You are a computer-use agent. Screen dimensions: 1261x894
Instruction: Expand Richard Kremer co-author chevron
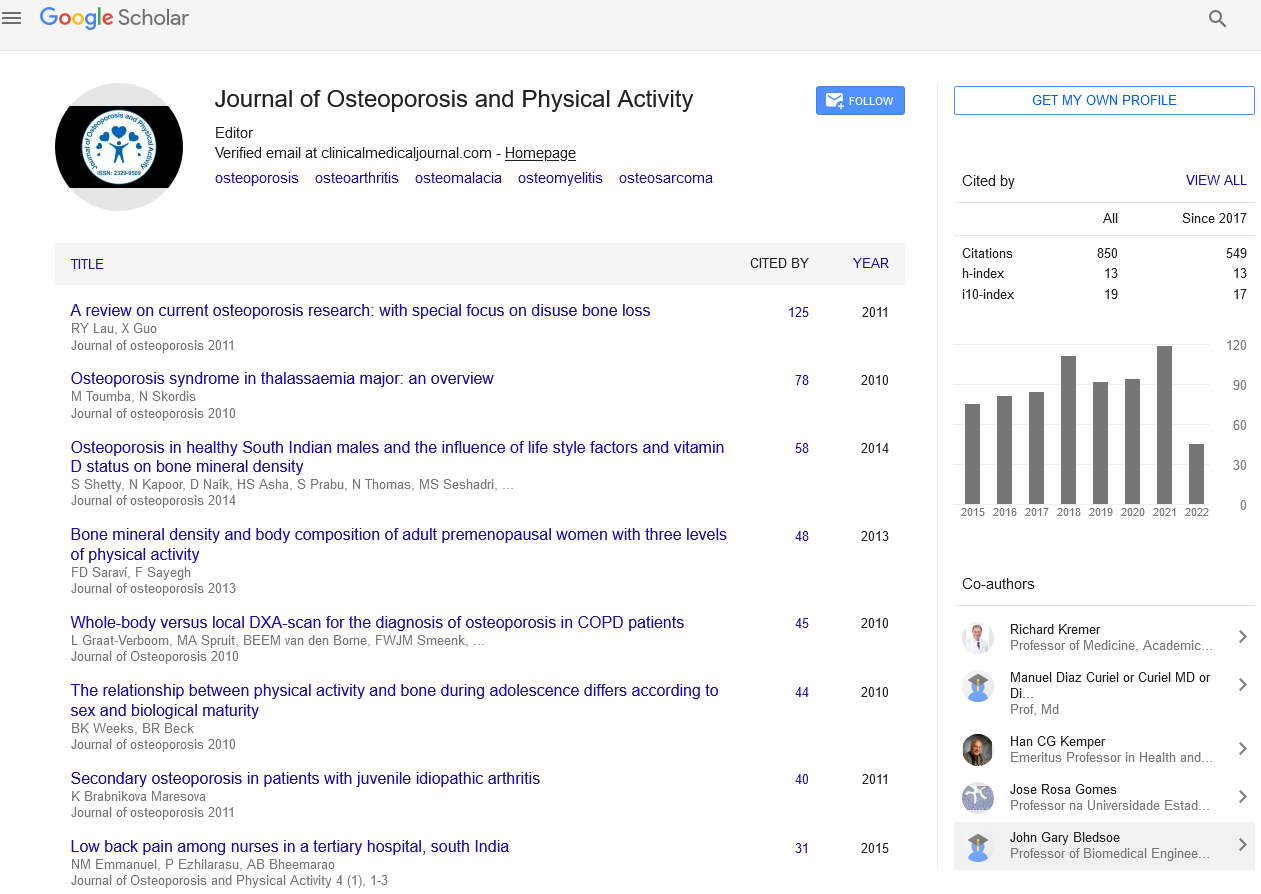click(1242, 637)
